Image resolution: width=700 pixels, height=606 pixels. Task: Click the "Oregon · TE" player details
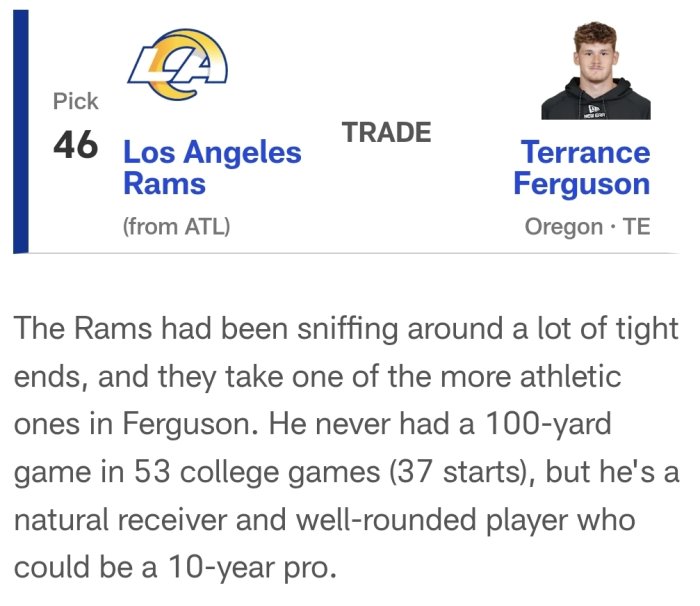(587, 226)
